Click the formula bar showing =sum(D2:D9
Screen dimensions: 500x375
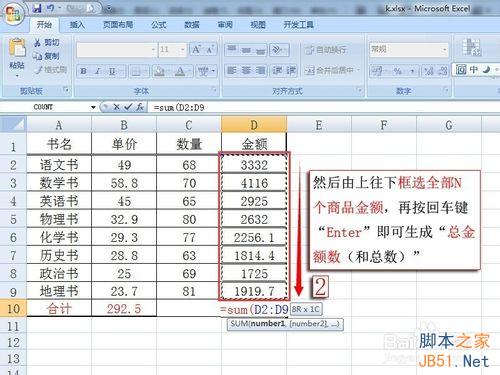coord(323,107)
